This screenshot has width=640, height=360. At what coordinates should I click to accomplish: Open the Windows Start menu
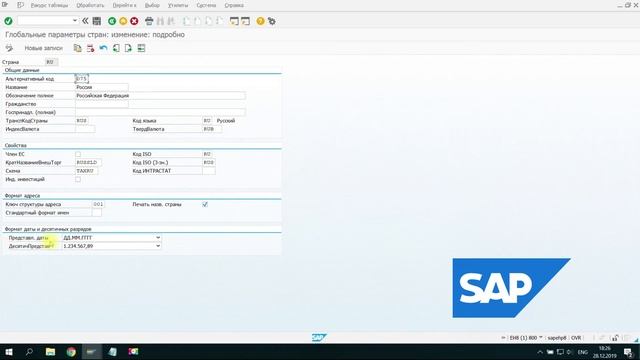[9, 351]
